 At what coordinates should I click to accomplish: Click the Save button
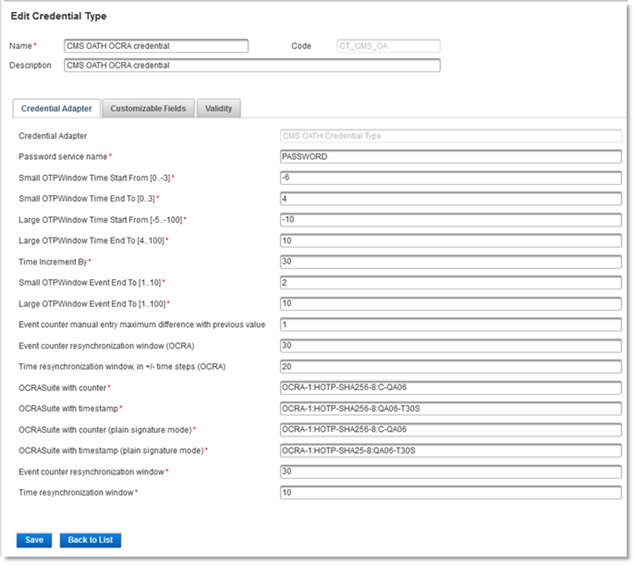[x=33, y=540]
